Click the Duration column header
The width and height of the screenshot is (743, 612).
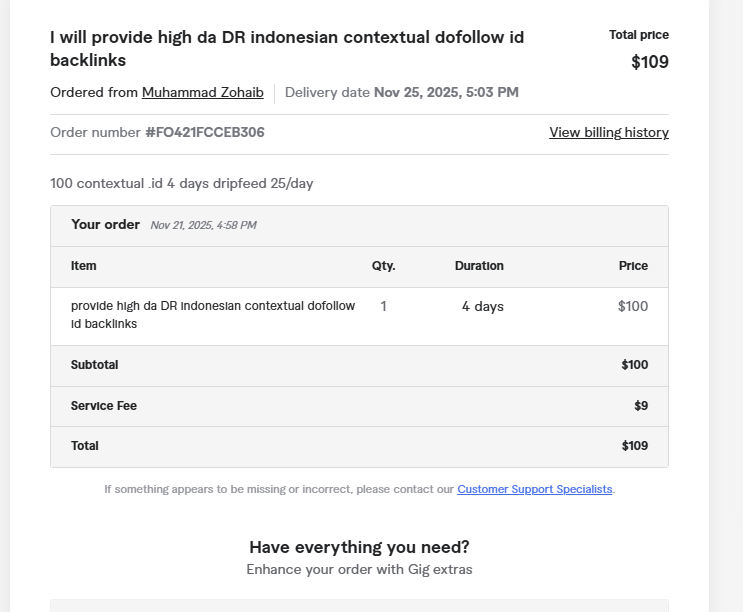pos(479,266)
